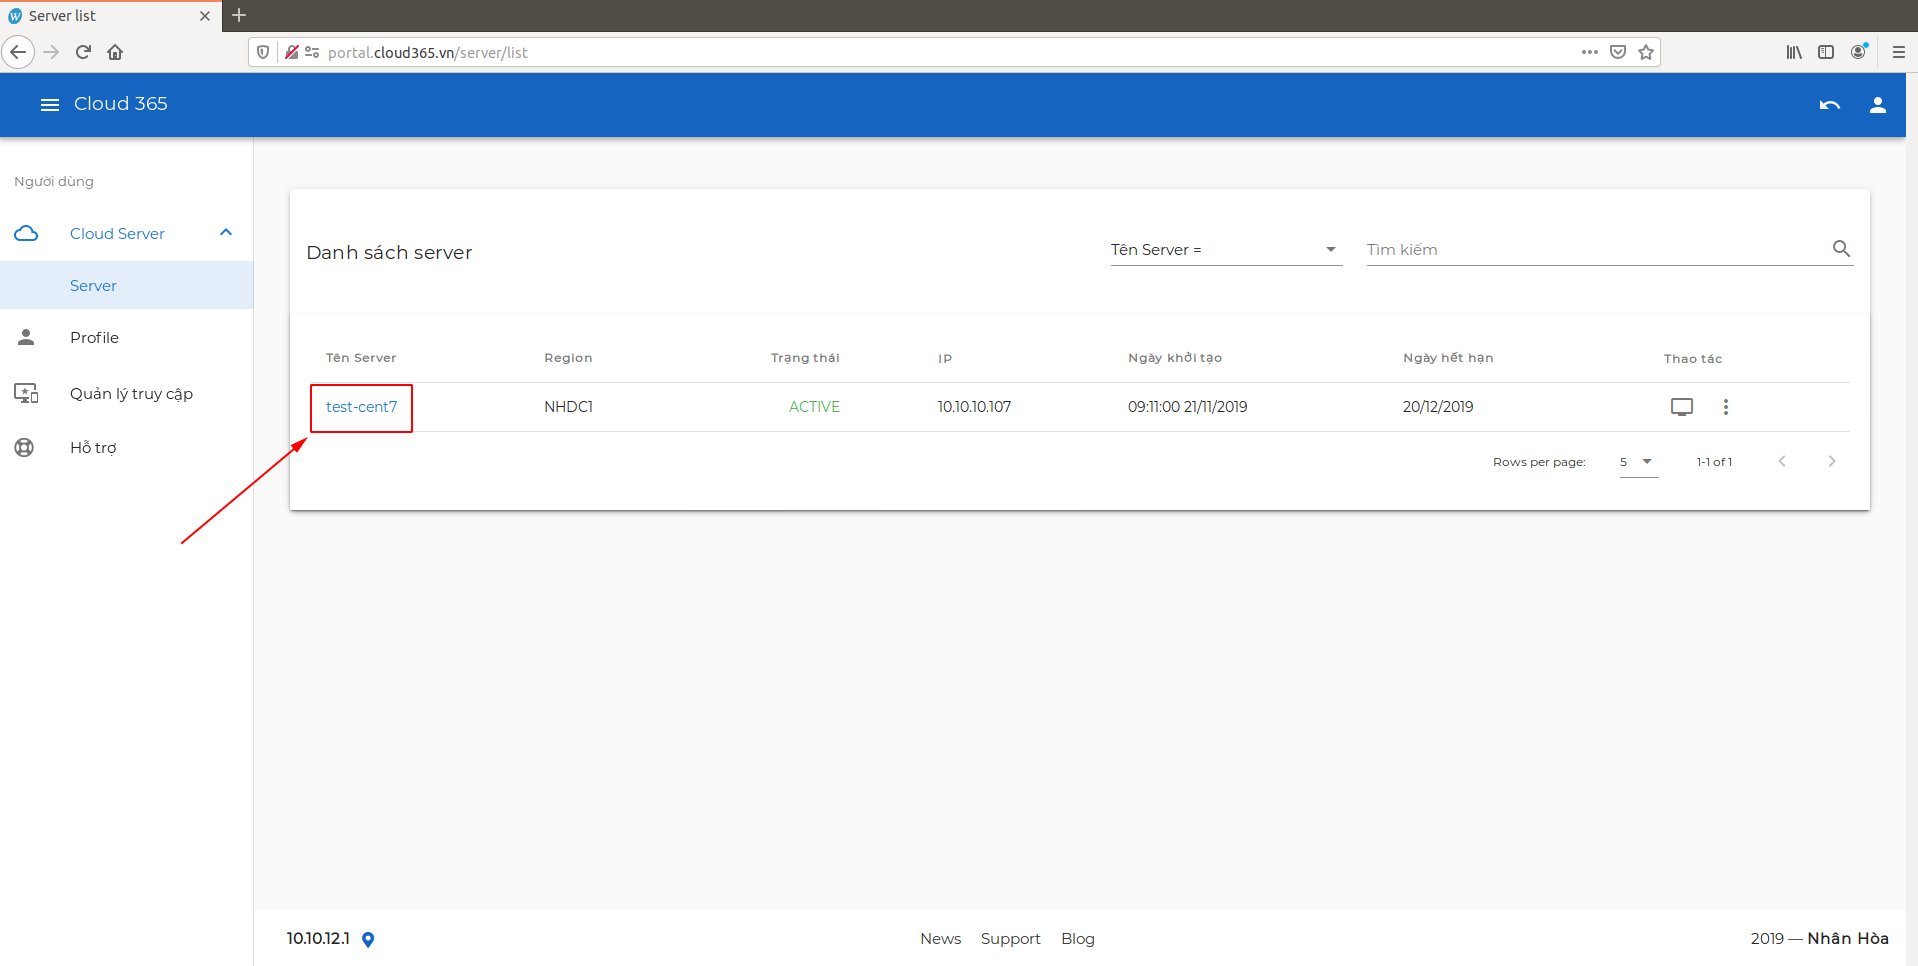Click the browser back button
This screenshot has height=966, width=1918.
pyautogui.click(x=18, y=52)
